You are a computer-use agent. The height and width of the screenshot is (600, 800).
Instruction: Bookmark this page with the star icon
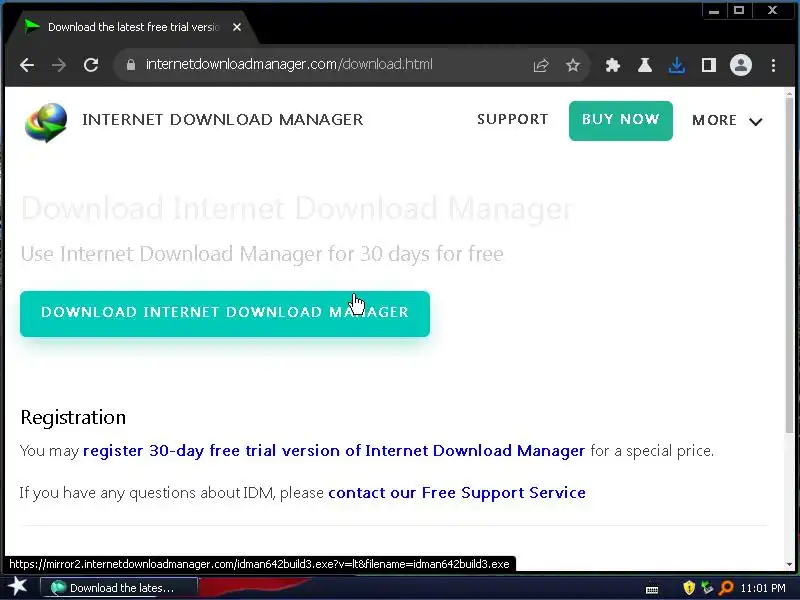[573, 65]
